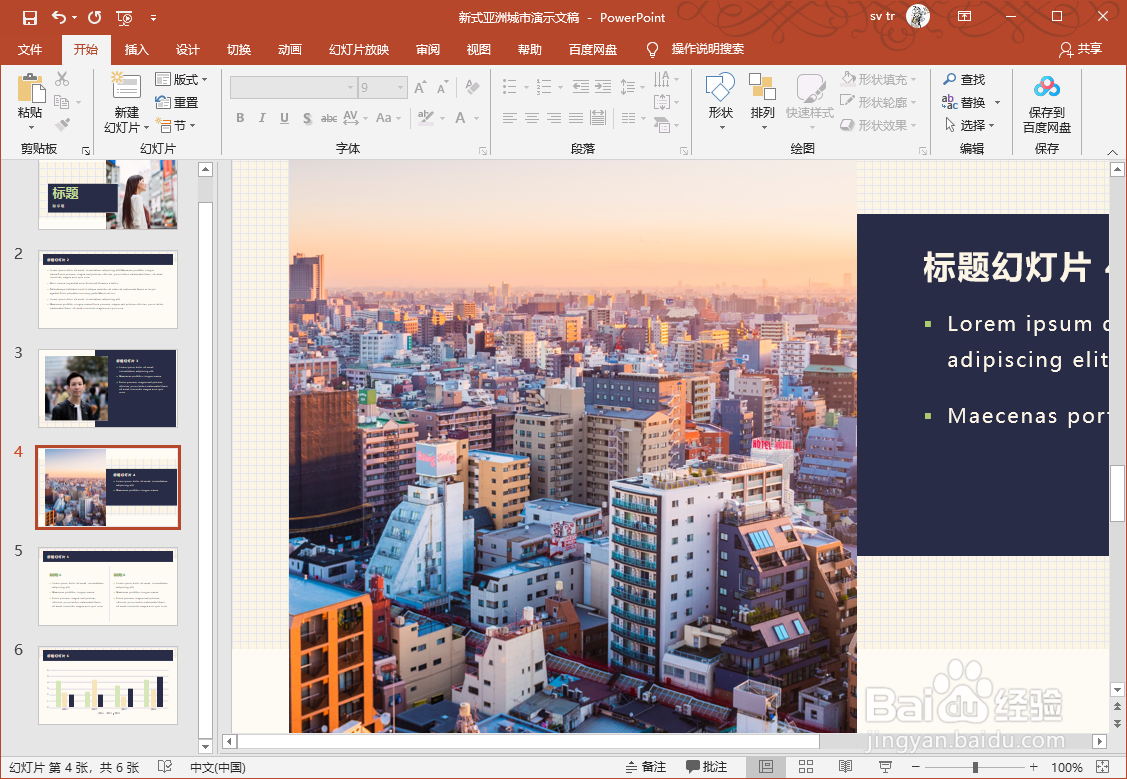Open the 形状 shapes gallery
1127x779 pixels.
tap(720, 101)
